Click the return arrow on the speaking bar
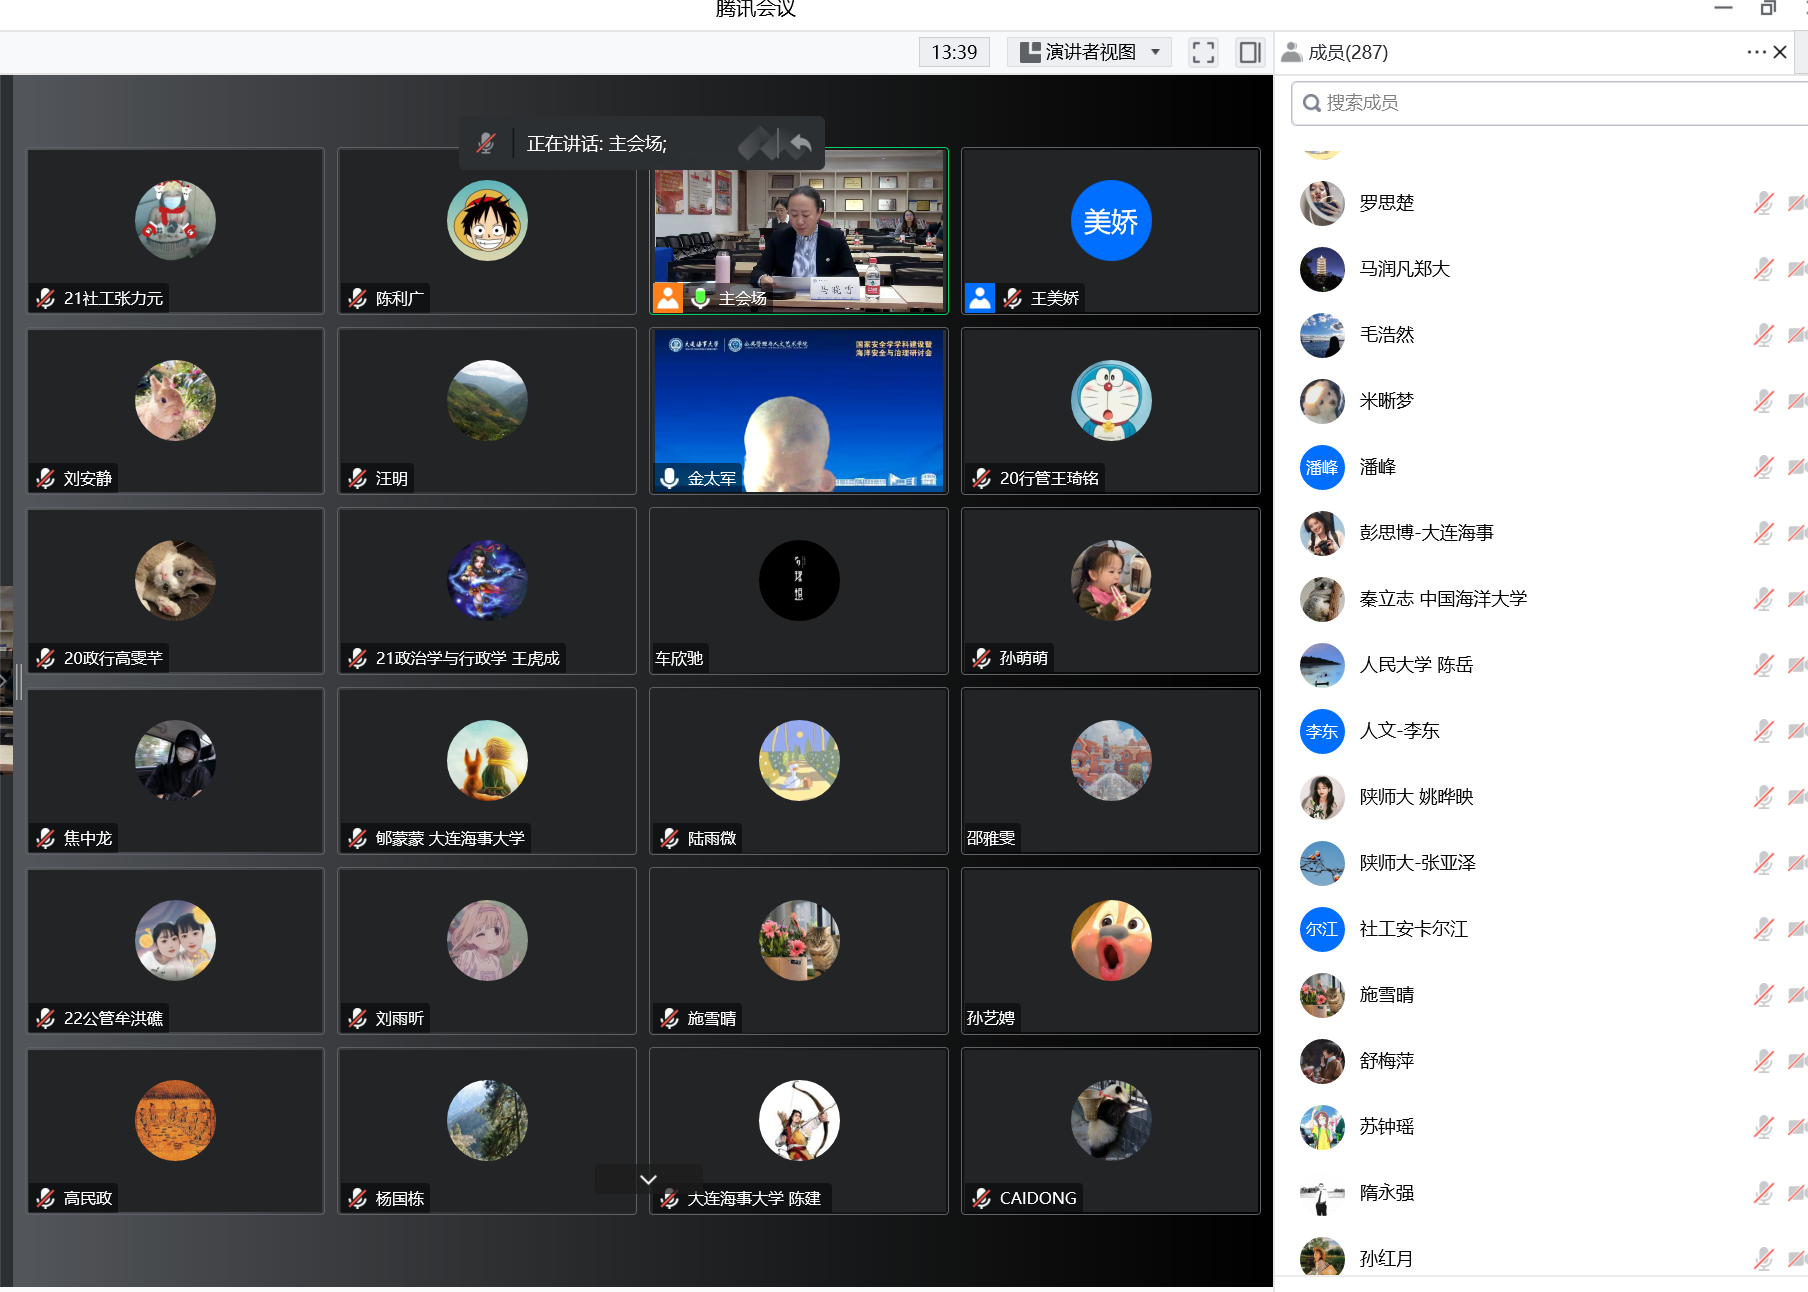1808x1292 pixels. tap(800, 144)
